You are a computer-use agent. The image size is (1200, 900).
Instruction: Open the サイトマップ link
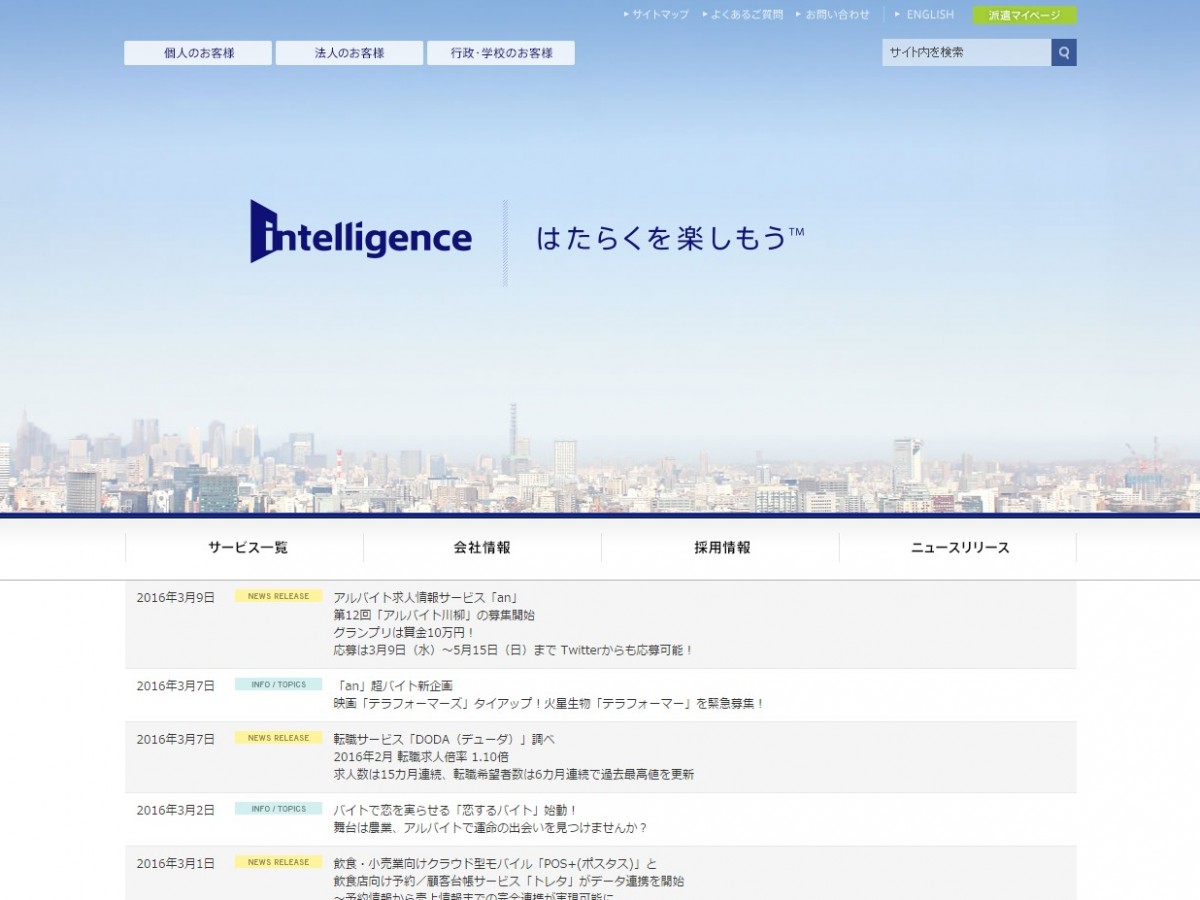point(659,15)
